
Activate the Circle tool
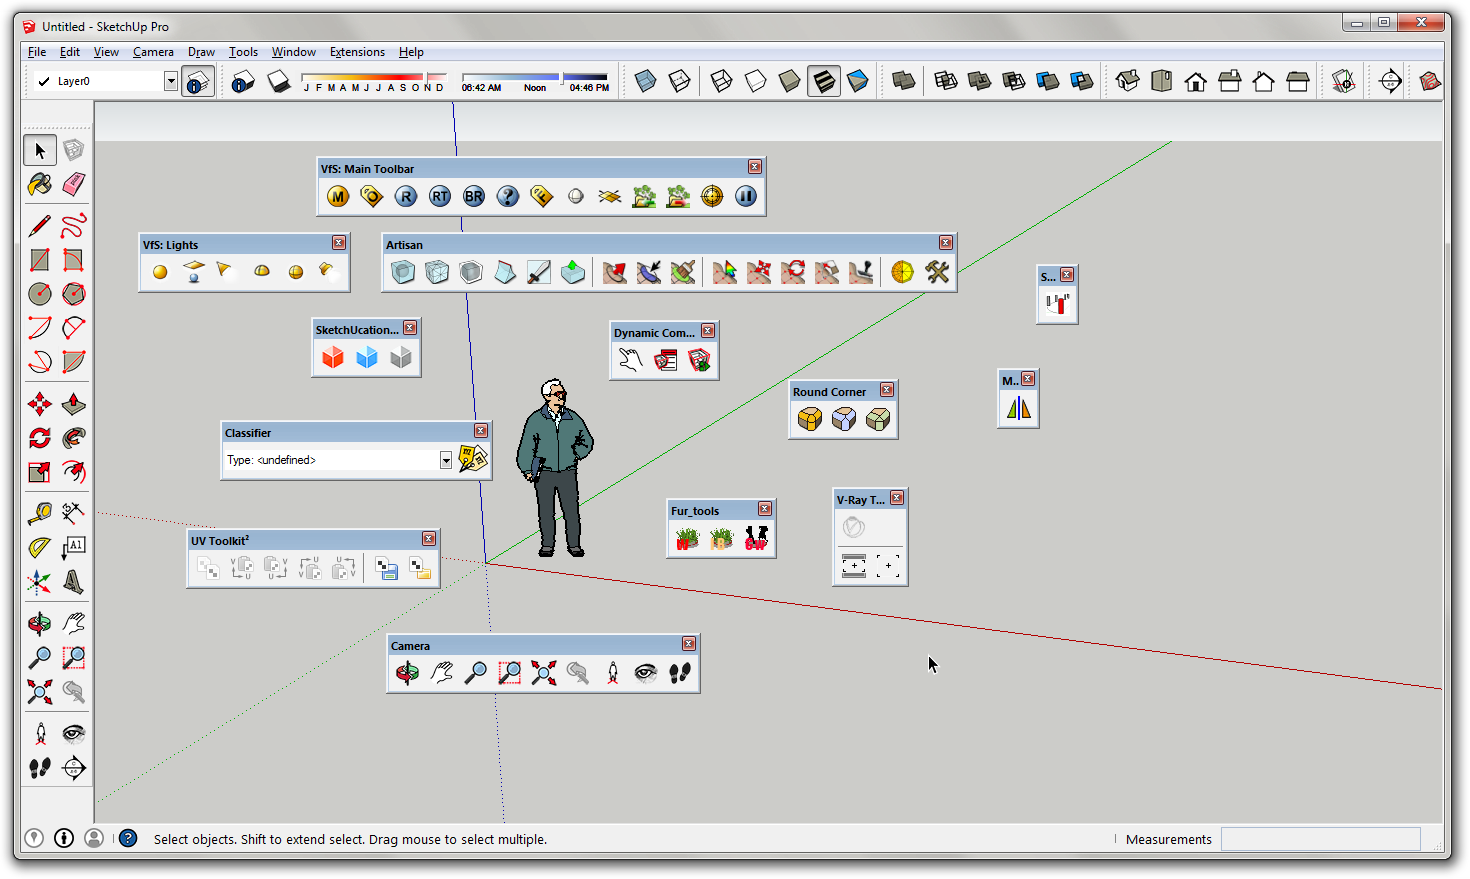pos(40,294)
